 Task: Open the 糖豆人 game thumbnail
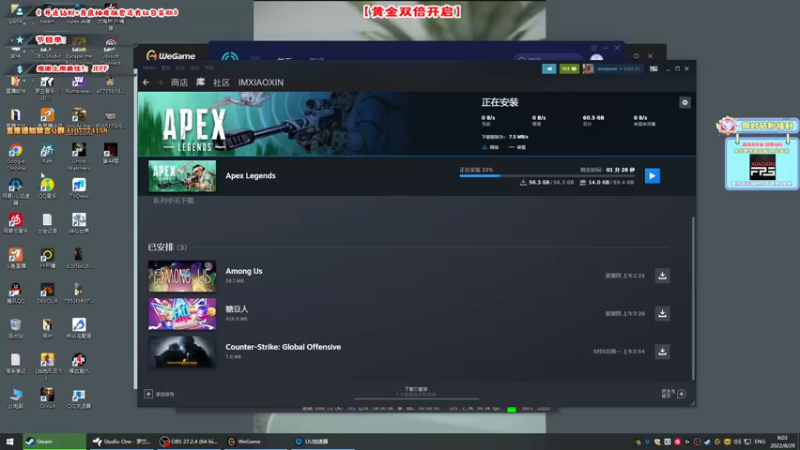coord(182,314)
